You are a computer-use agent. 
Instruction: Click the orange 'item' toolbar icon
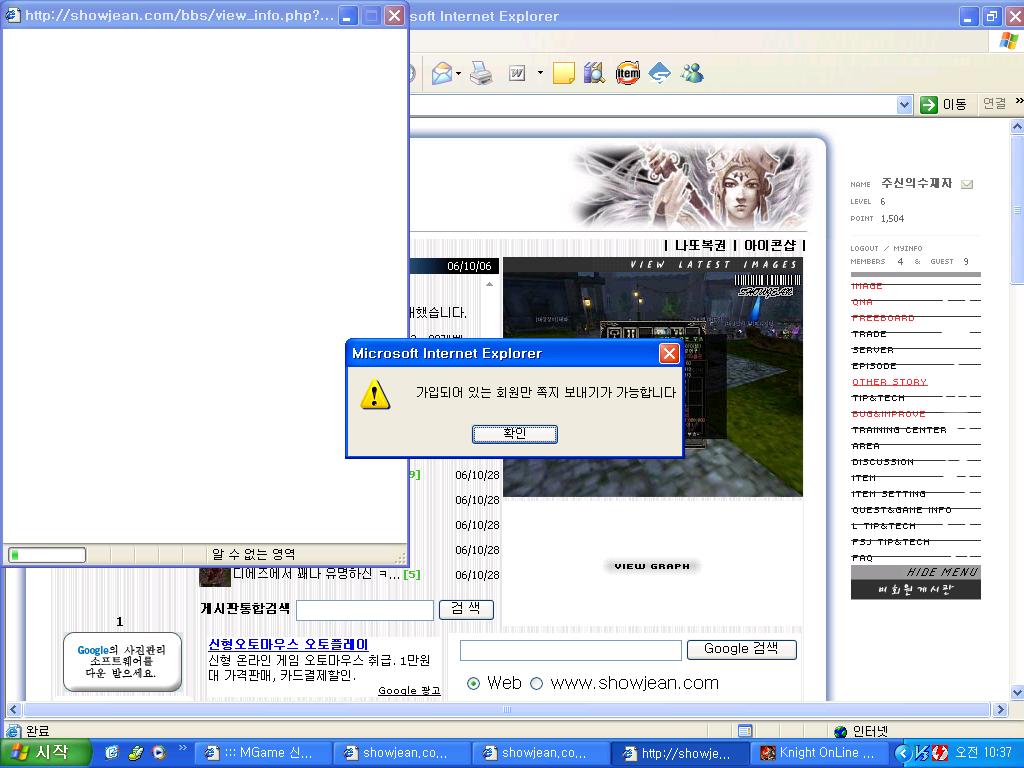628,73
